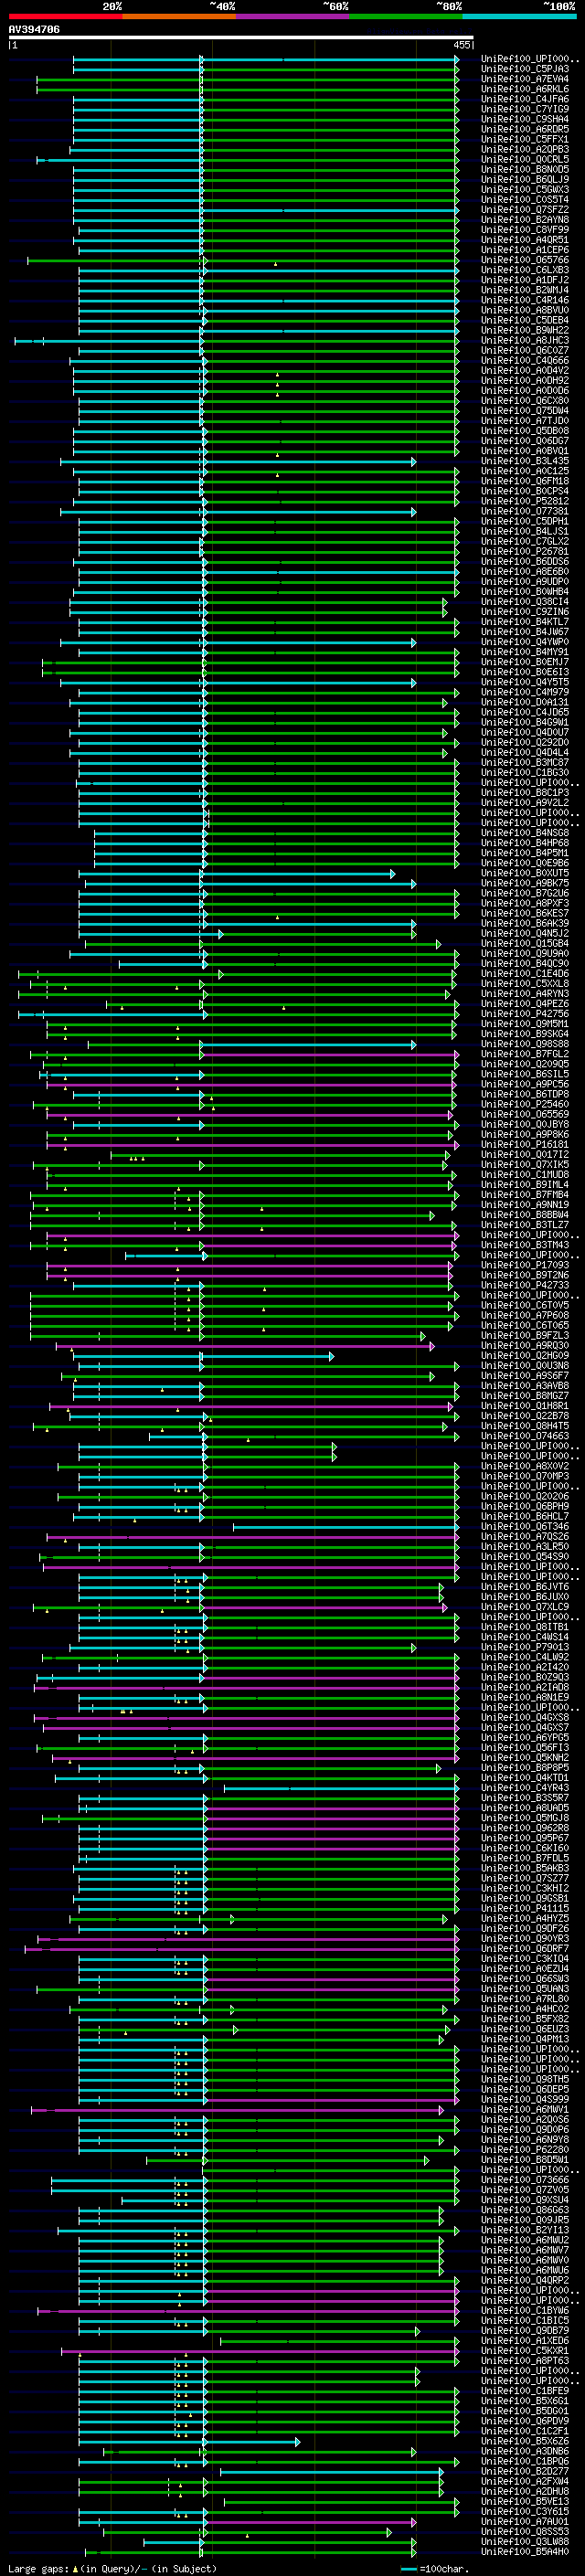Select hit UniRef100_A8BVU0
The height and width of the screenshot is (2576, 585).
tap(525, 310)
